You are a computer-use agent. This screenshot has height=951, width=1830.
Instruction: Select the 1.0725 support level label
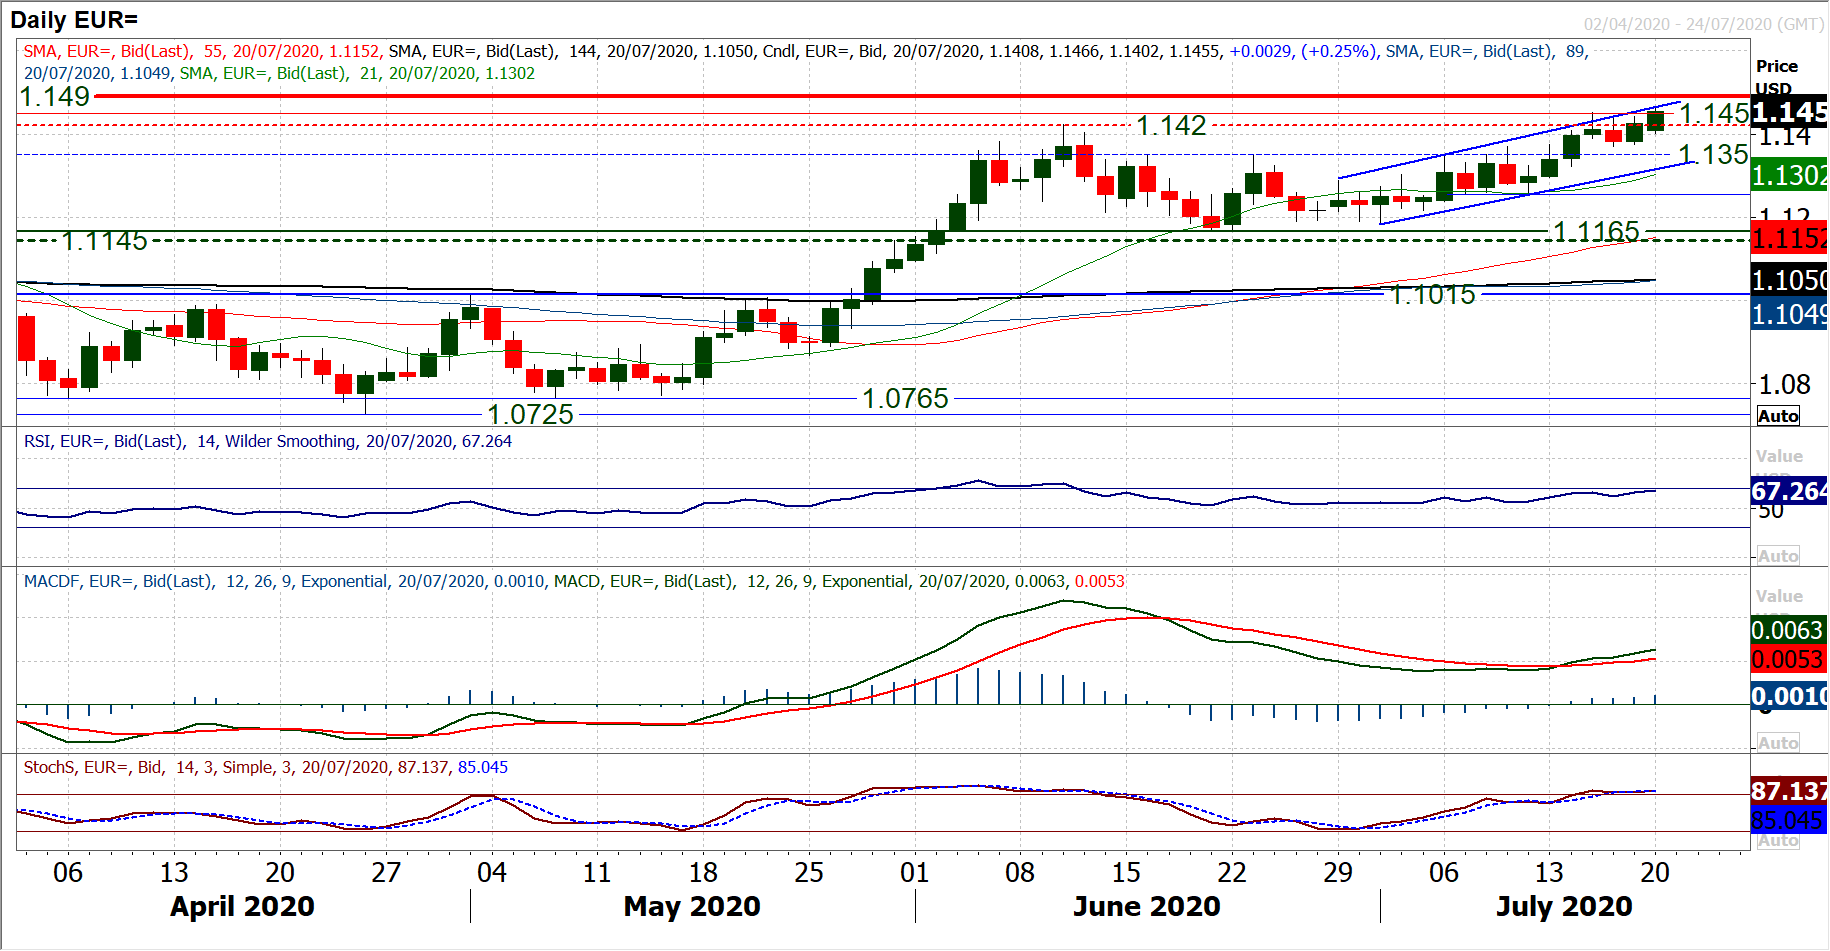click(x=530, y=414)
